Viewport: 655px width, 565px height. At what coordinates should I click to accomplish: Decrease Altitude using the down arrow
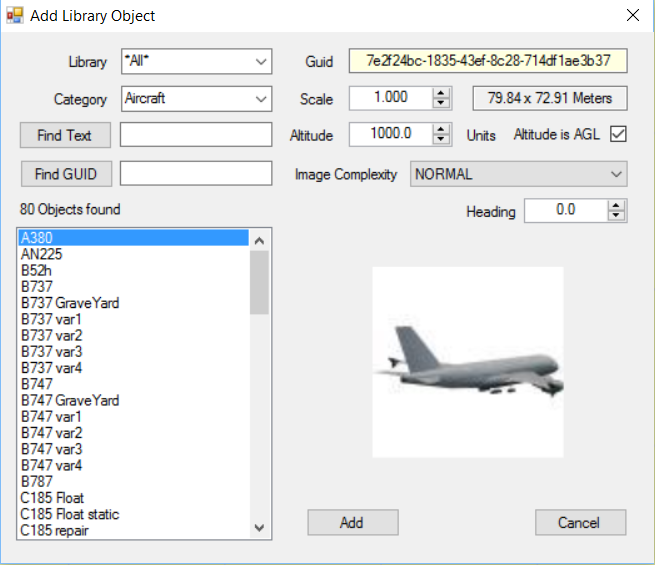(441, 140)
